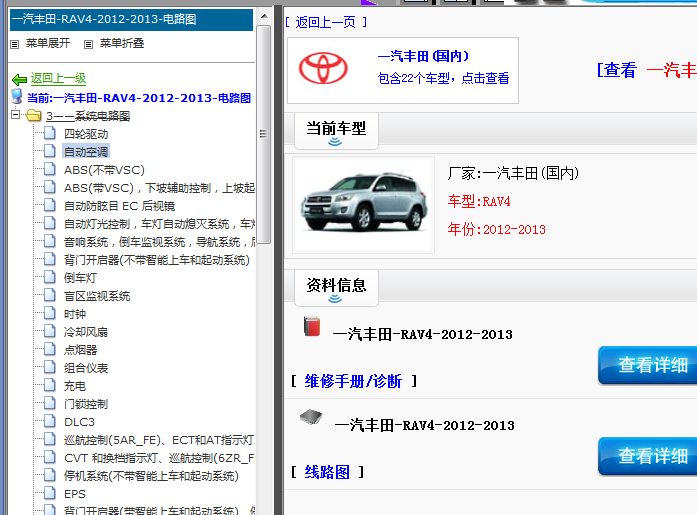This screenshot has height=515, width=697.
Task: Open 自动防眩目 EC 后视镜 item
Action: (119, 206)
